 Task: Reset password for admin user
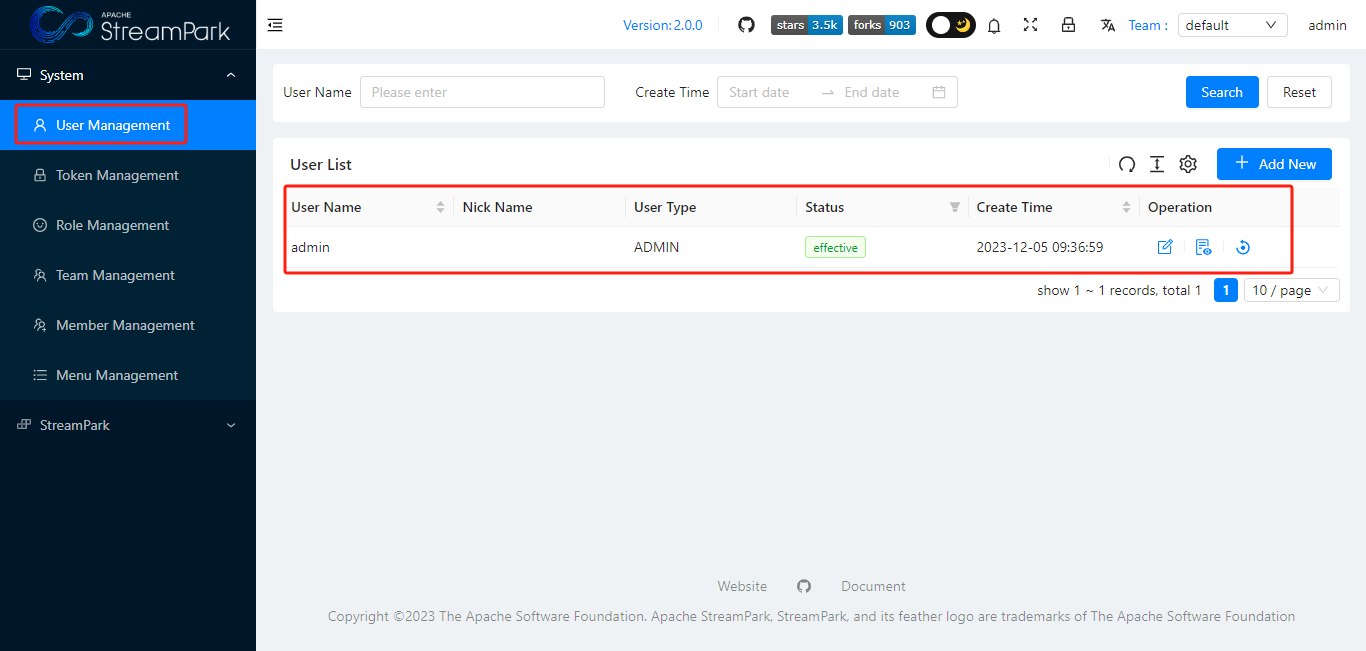click(1243, 247)
